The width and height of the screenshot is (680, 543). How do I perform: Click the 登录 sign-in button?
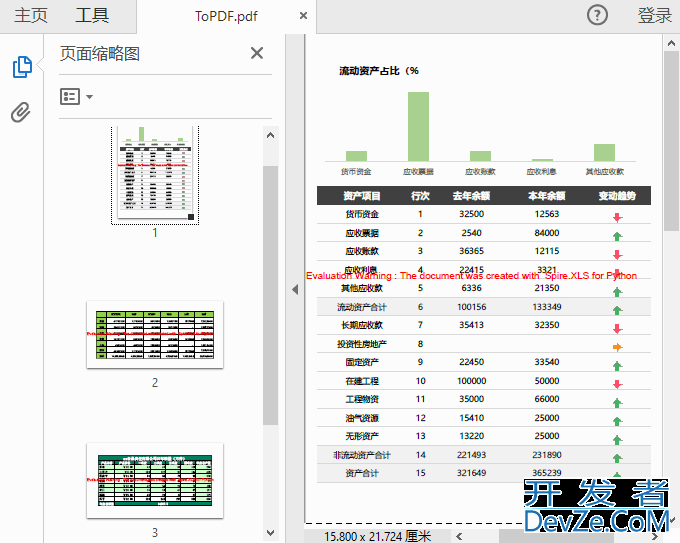pyautogui.click(x=655, y=16)
